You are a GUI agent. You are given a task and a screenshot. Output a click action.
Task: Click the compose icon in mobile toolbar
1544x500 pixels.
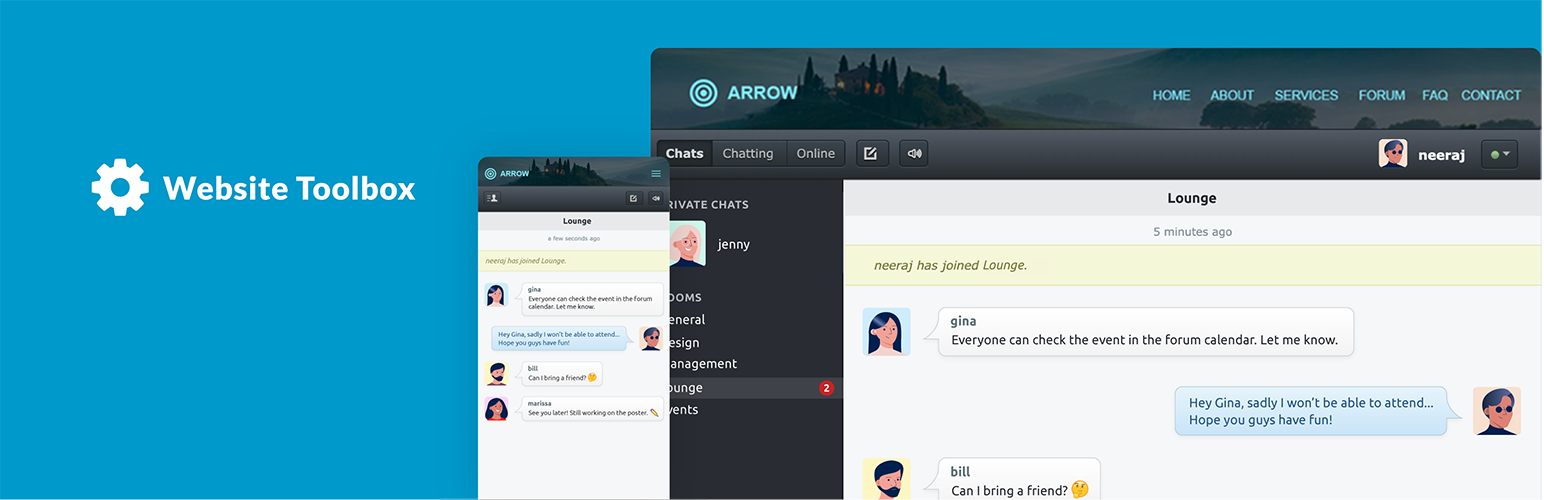coord(633,198)
